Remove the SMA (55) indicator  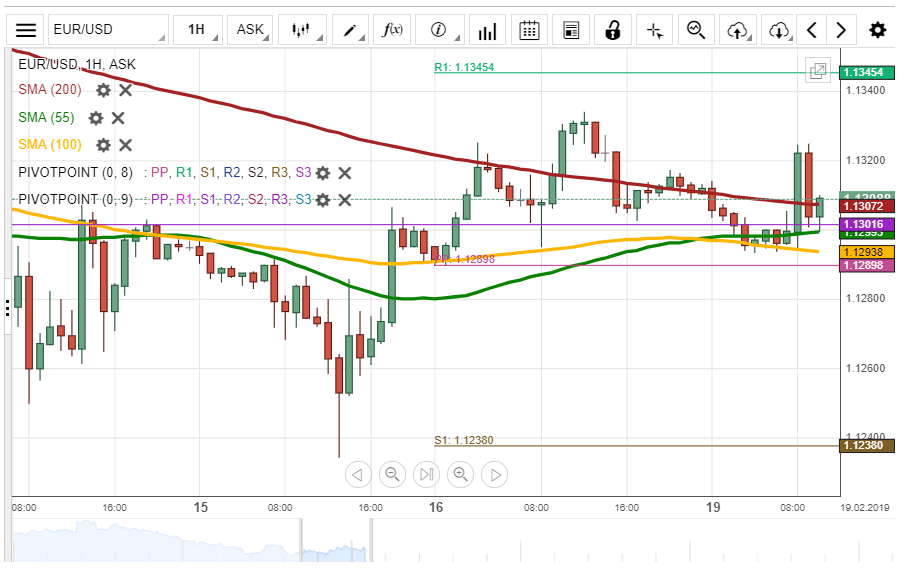[x=118, y=118]
